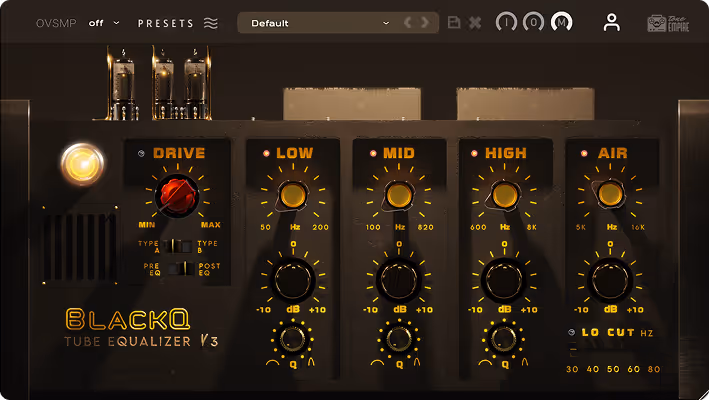Select LO CUT 60 Hz

[x=633, y=369]
